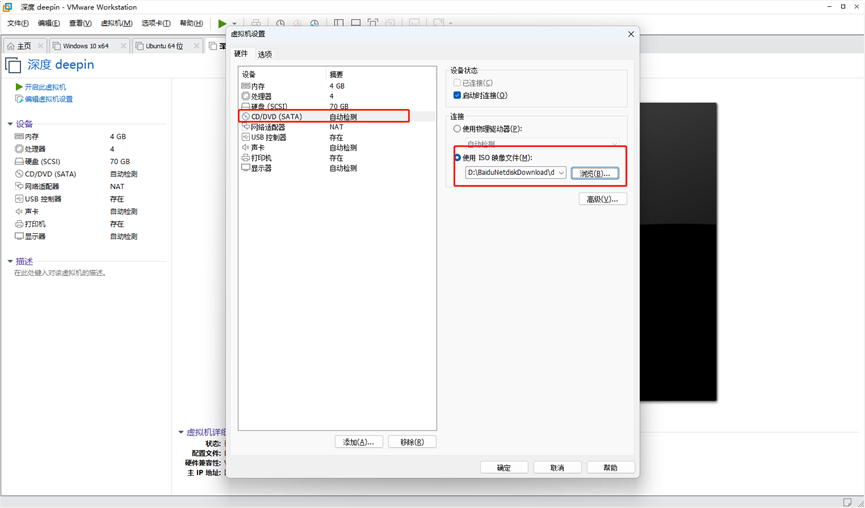Select 处理器 processor icon in settings dialog list
The width and height of the screenshot is (865, 508).
click(x=245, y=96)
